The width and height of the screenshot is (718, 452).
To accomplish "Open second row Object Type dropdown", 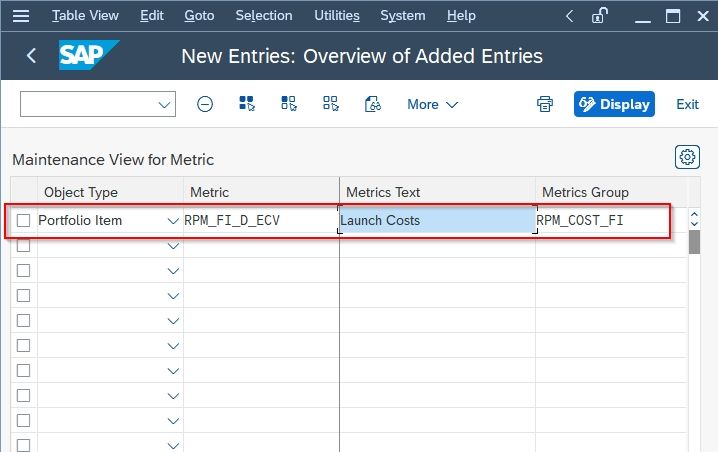I will pos(173,246).
